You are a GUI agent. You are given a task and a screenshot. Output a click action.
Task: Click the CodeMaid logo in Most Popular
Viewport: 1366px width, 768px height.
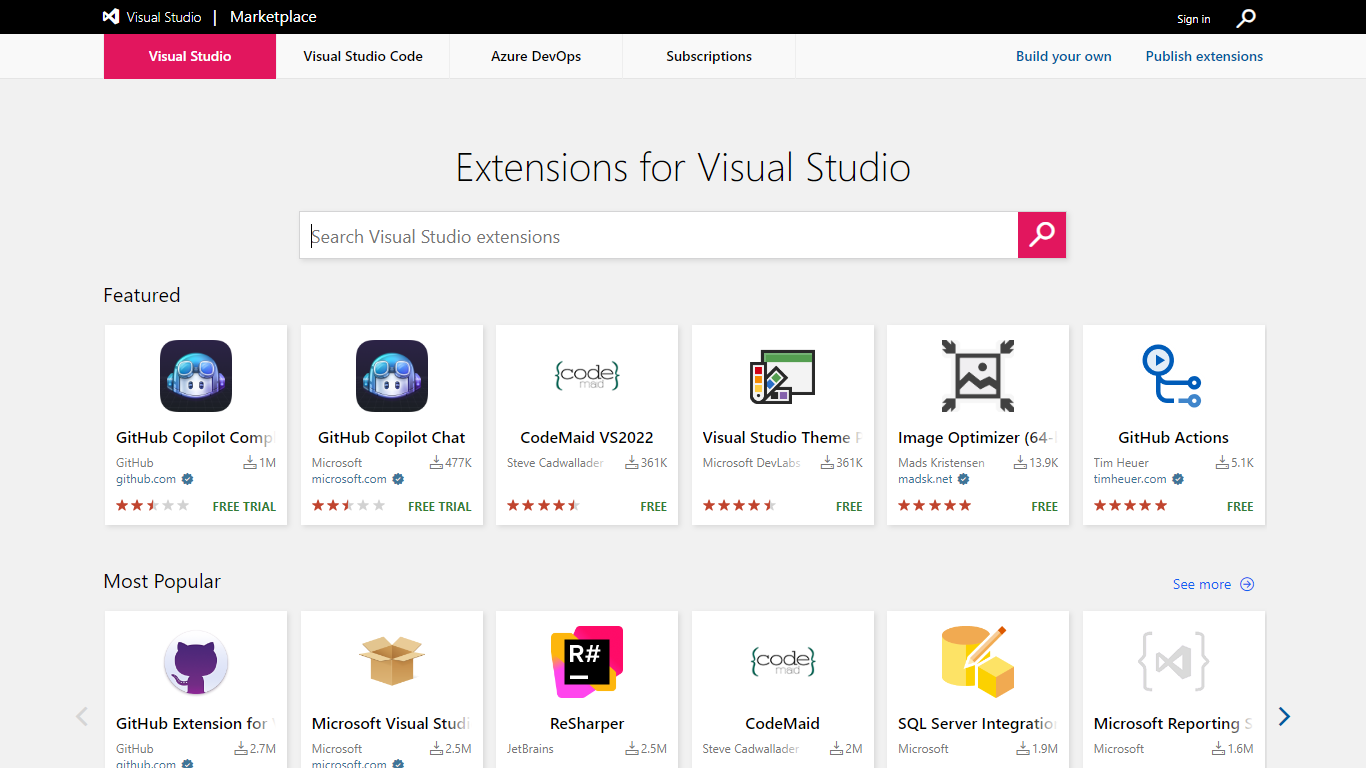pos(783,662)
